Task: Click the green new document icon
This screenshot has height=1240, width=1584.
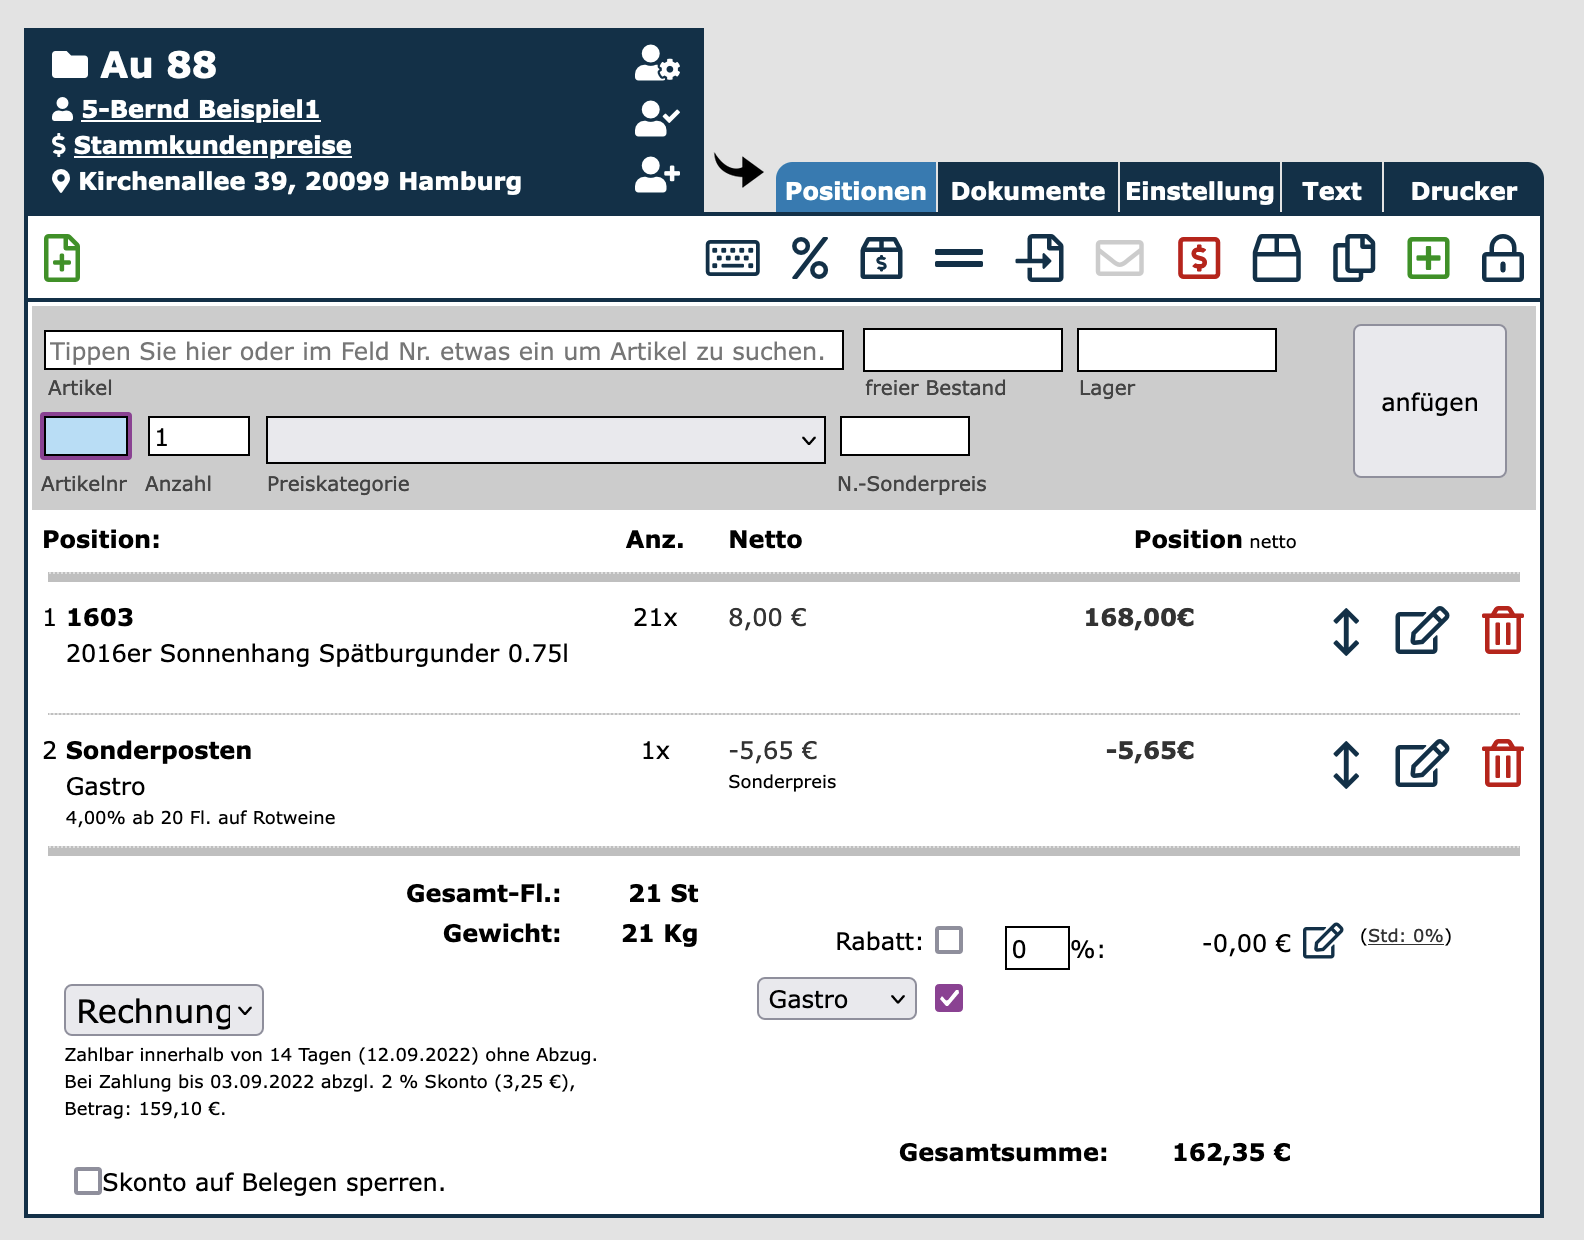Action: (x=62, y=258)
